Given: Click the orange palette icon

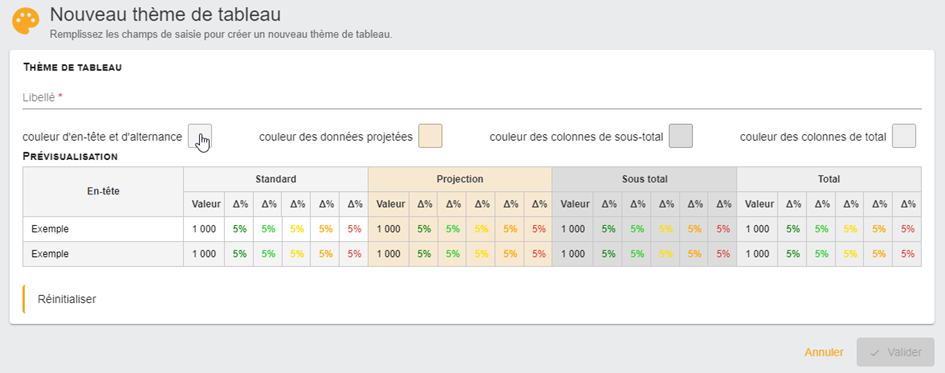Looking at the screenshot, I should (26, 22).
